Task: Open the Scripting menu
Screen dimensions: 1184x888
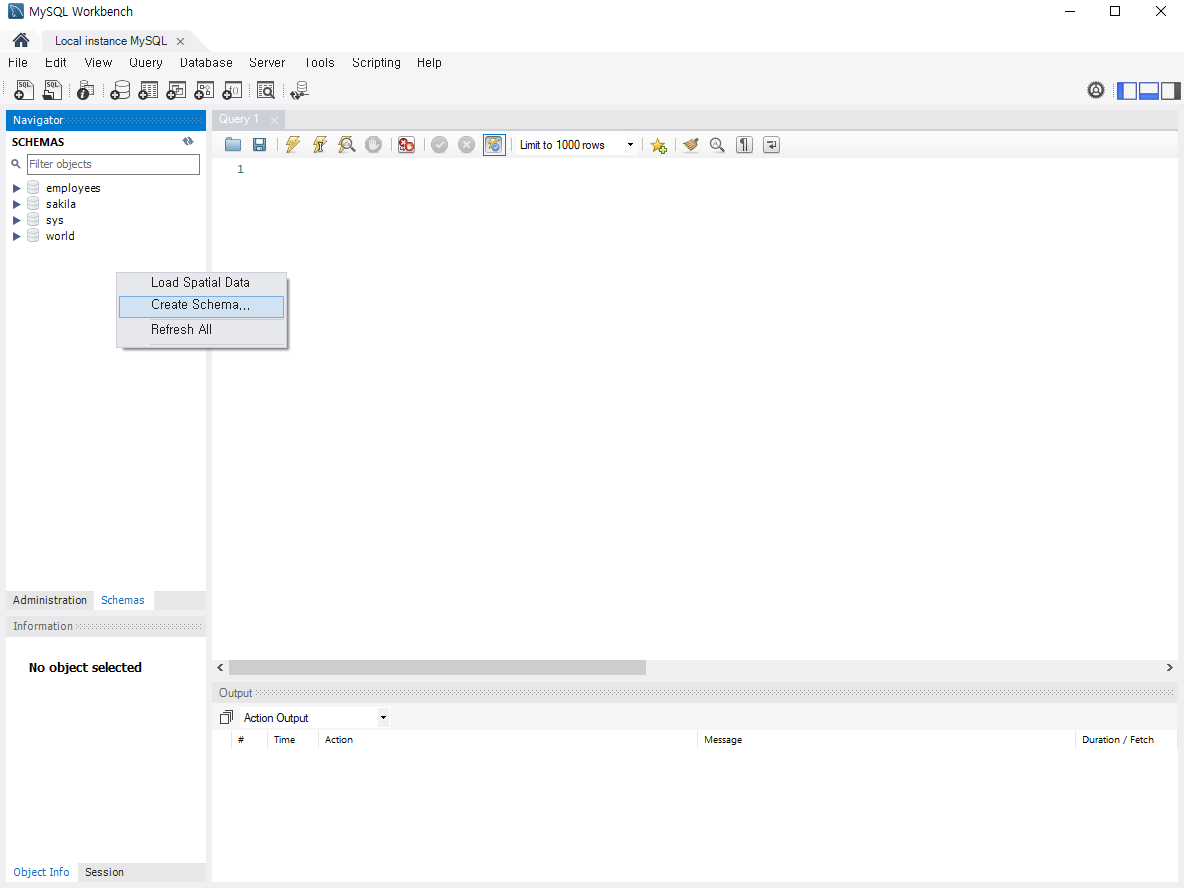Action: (376, 63)
